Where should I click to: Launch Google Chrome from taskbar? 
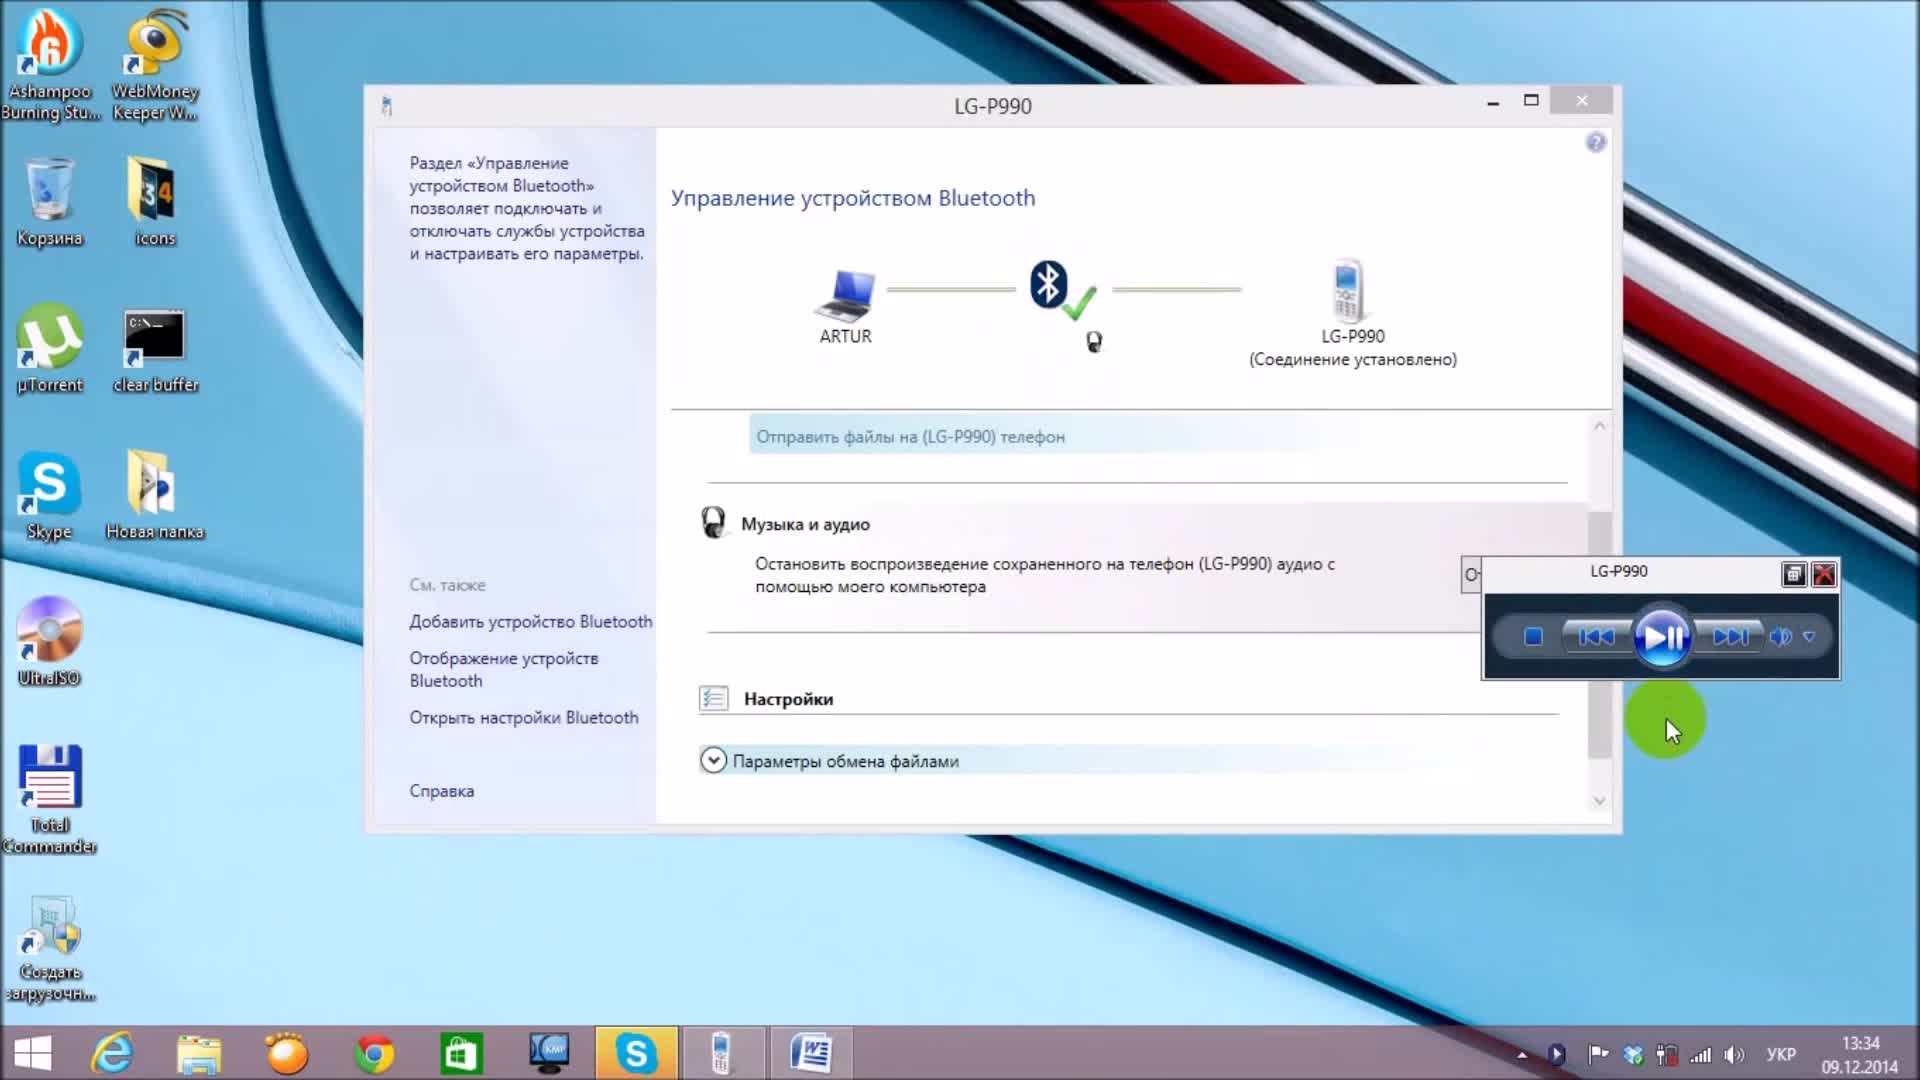click(374, 1054)
